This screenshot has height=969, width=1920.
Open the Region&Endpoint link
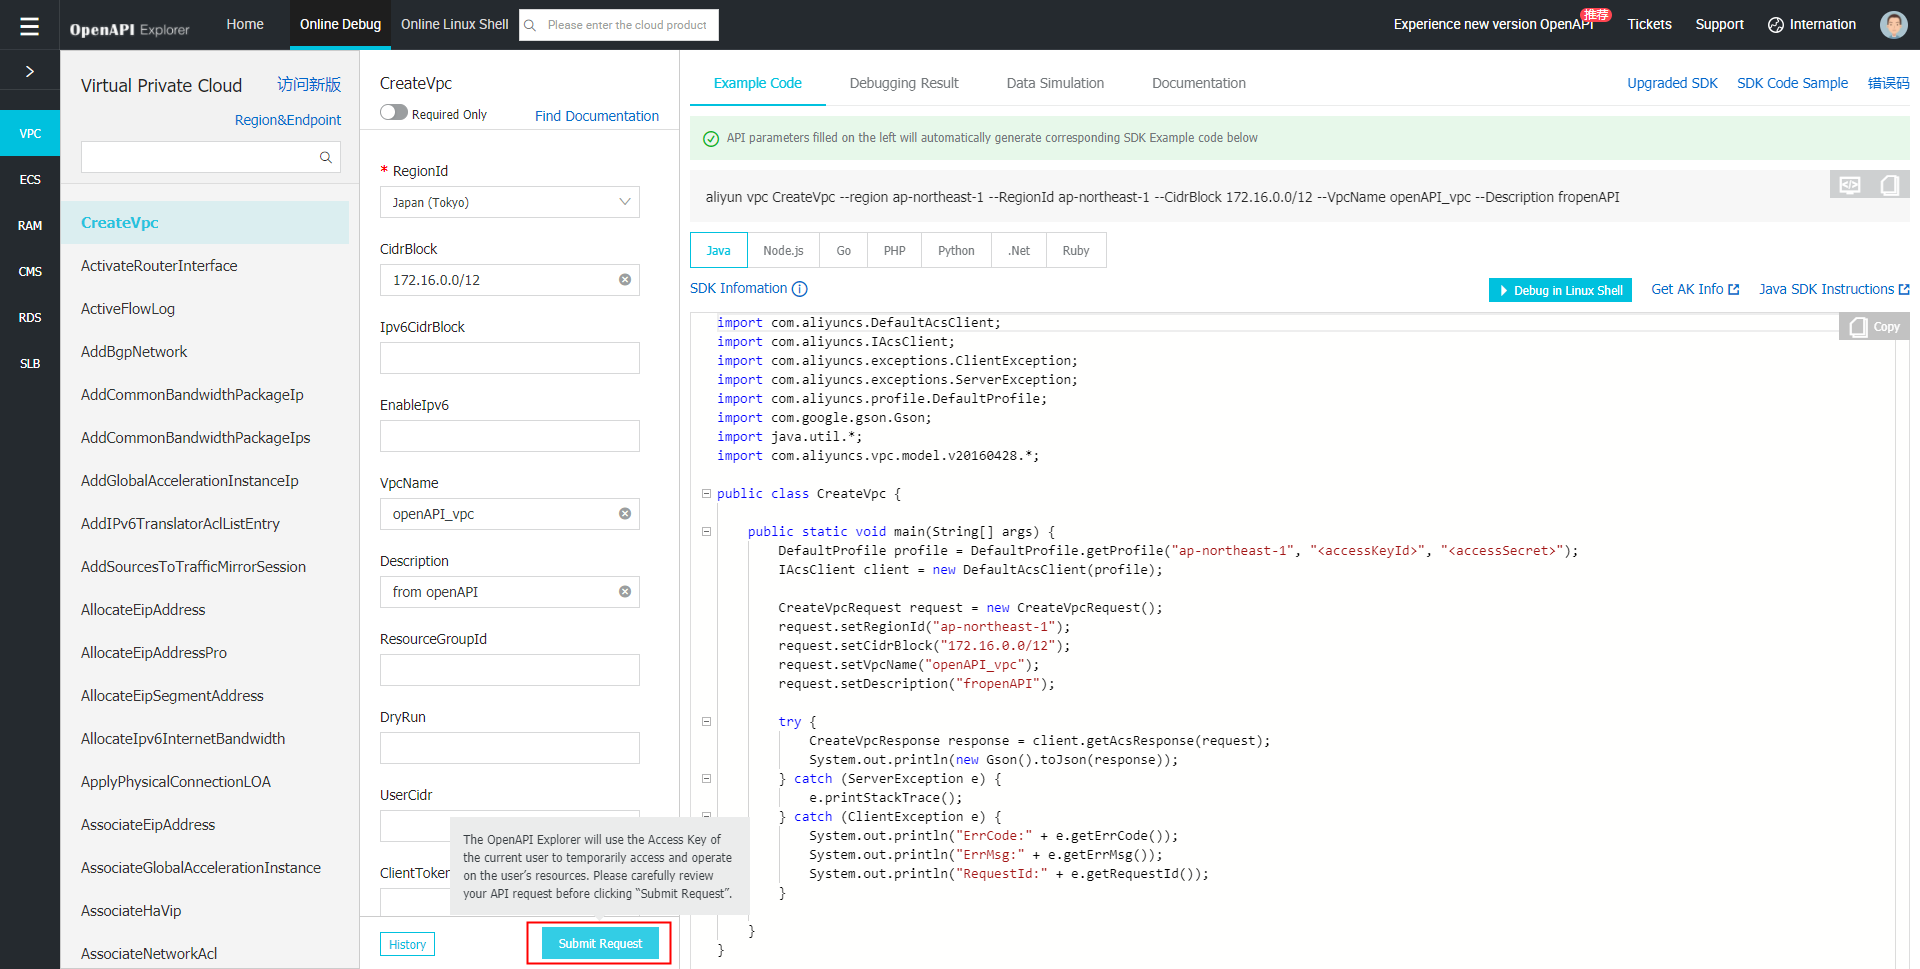click(x=288, y=120)
